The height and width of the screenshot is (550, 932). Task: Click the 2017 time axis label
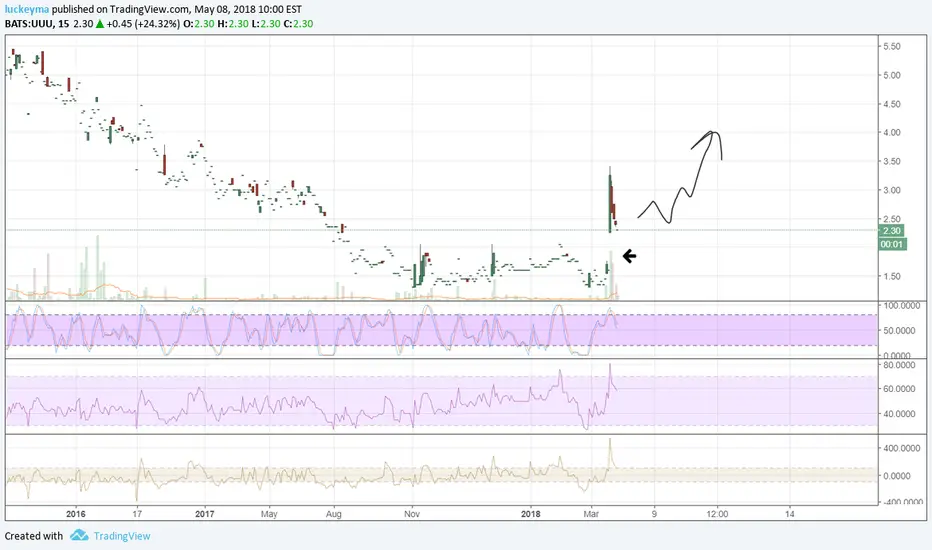204,514
